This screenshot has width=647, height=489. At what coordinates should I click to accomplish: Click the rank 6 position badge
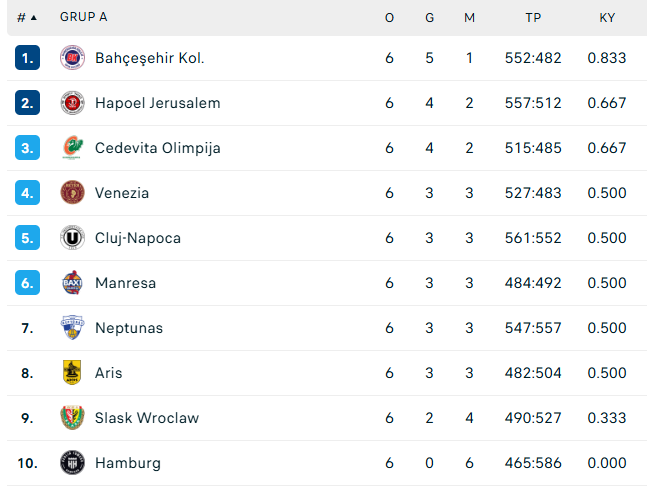pyautogui.click(x=27, y=283)
